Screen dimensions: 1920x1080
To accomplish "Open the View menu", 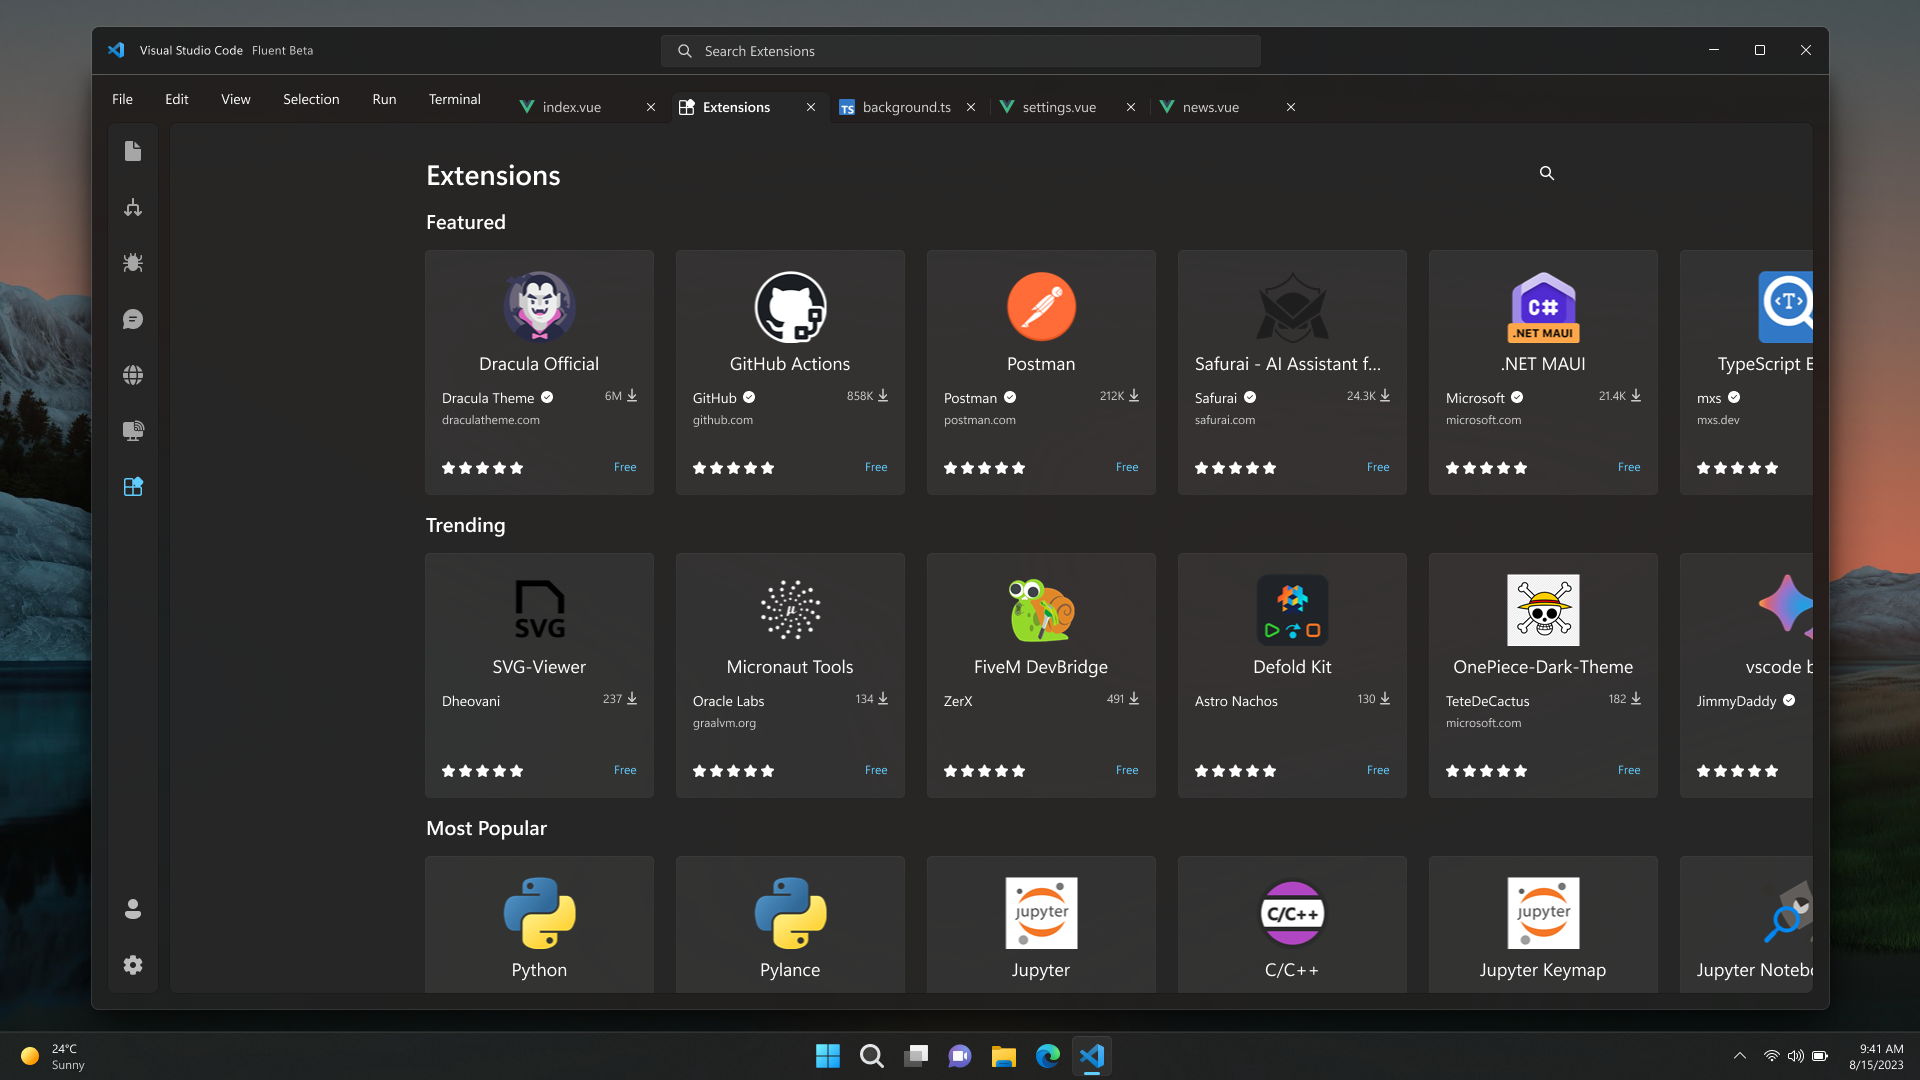I will (x=236, y=99).
